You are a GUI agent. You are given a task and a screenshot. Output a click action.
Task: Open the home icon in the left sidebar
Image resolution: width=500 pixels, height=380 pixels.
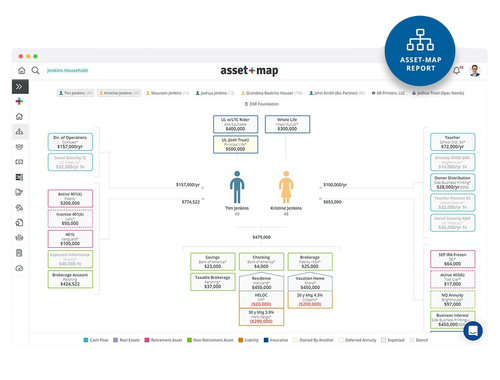click(19, 116)
